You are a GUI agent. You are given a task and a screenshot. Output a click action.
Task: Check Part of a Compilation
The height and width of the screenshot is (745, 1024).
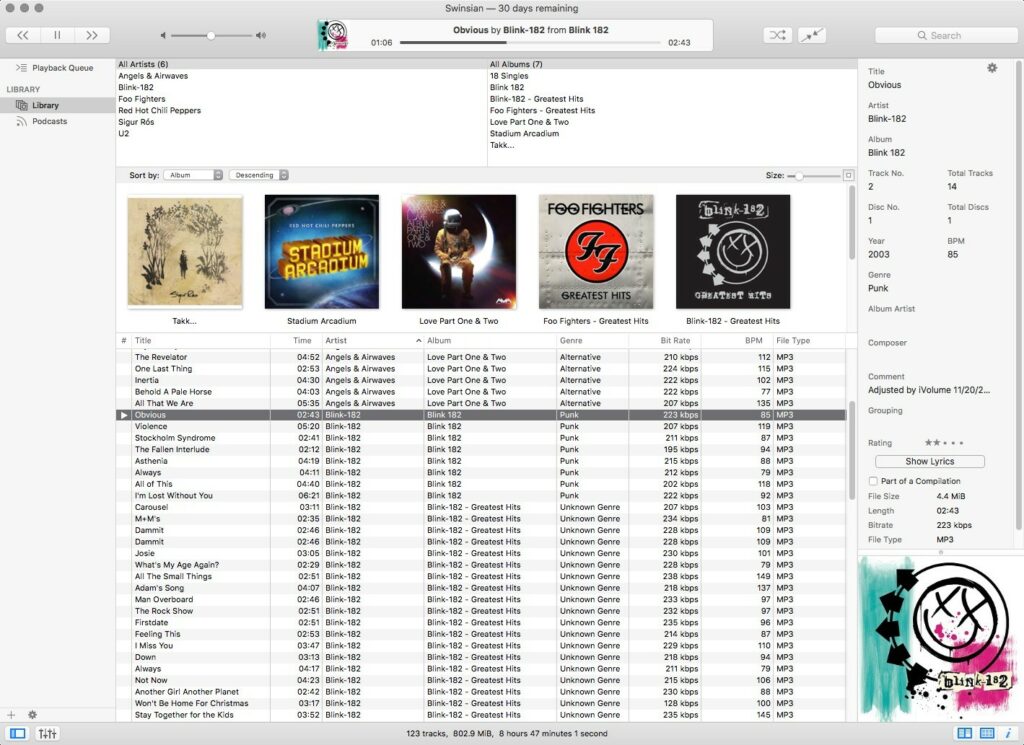873,481
